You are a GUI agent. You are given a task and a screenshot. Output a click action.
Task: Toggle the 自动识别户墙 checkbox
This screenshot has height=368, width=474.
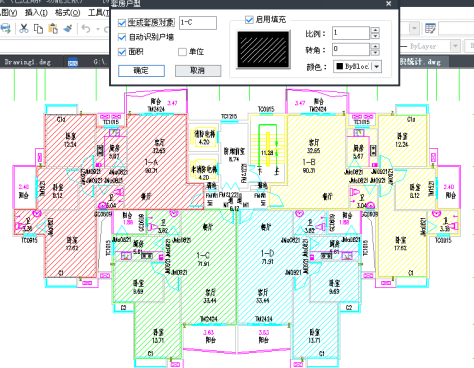coord(122,37)
